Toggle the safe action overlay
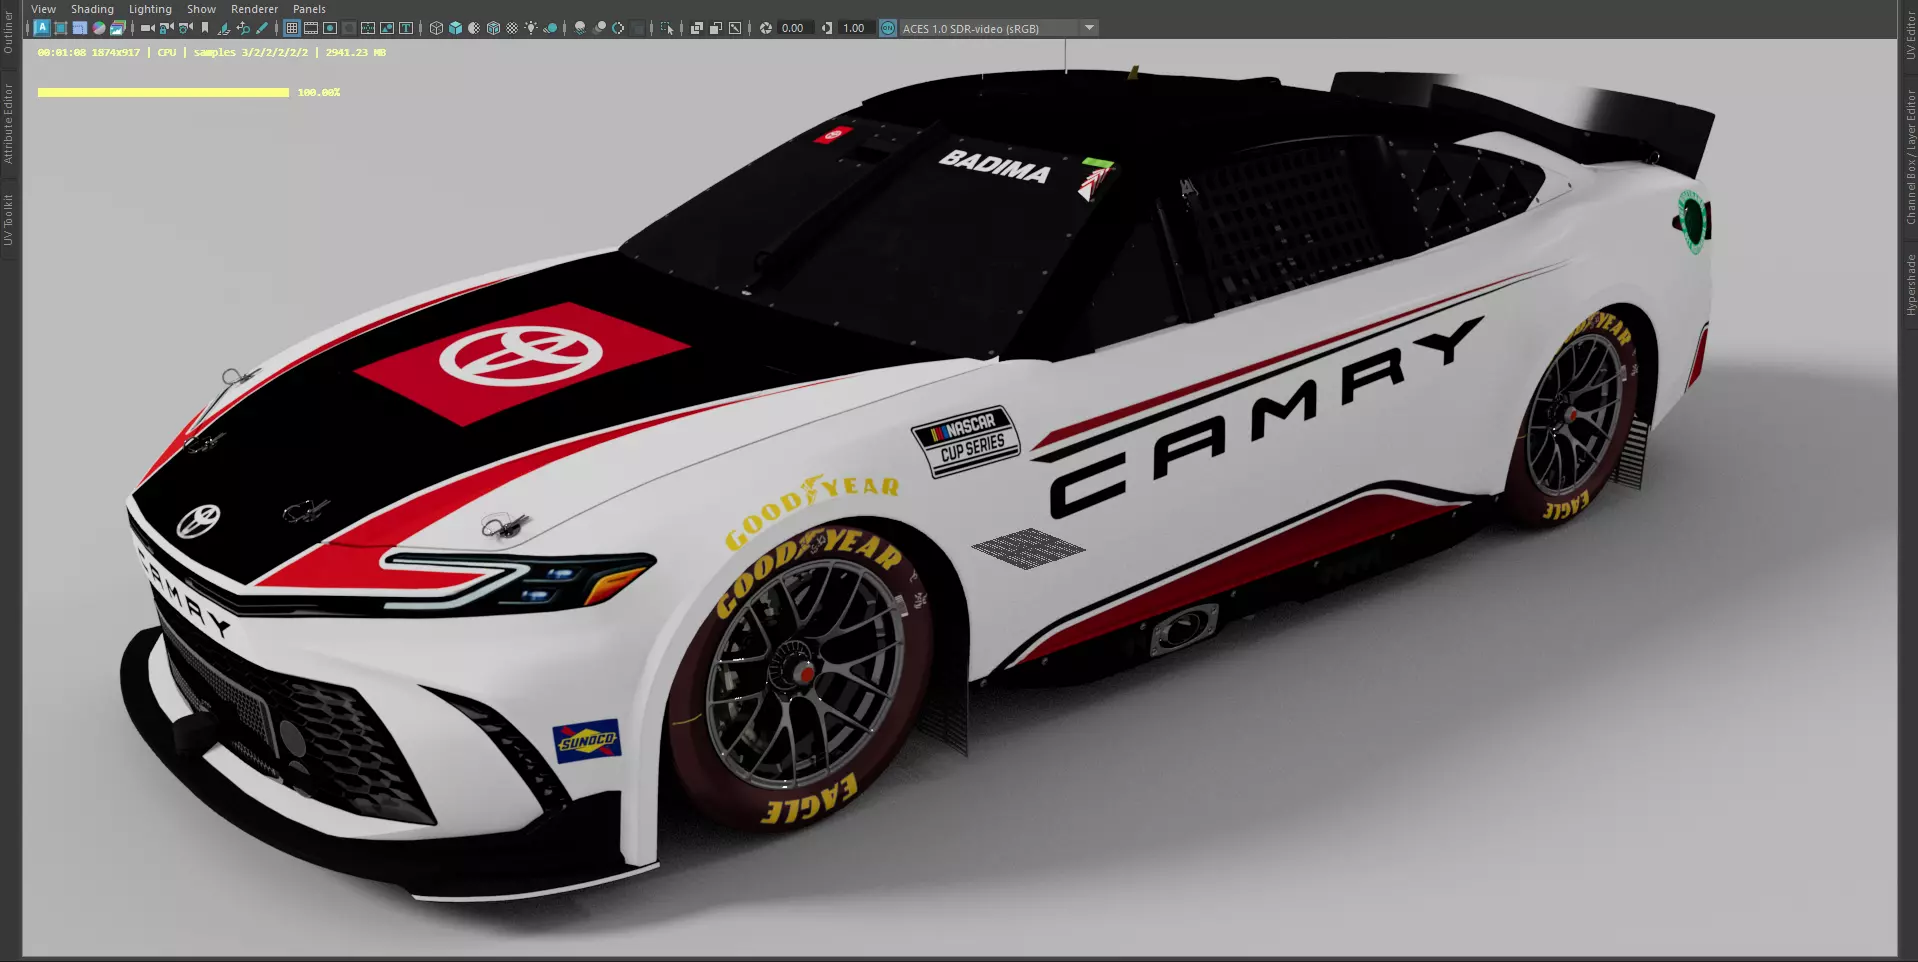The width and height of the screenshot is (1918, 962). pos(387,28)
